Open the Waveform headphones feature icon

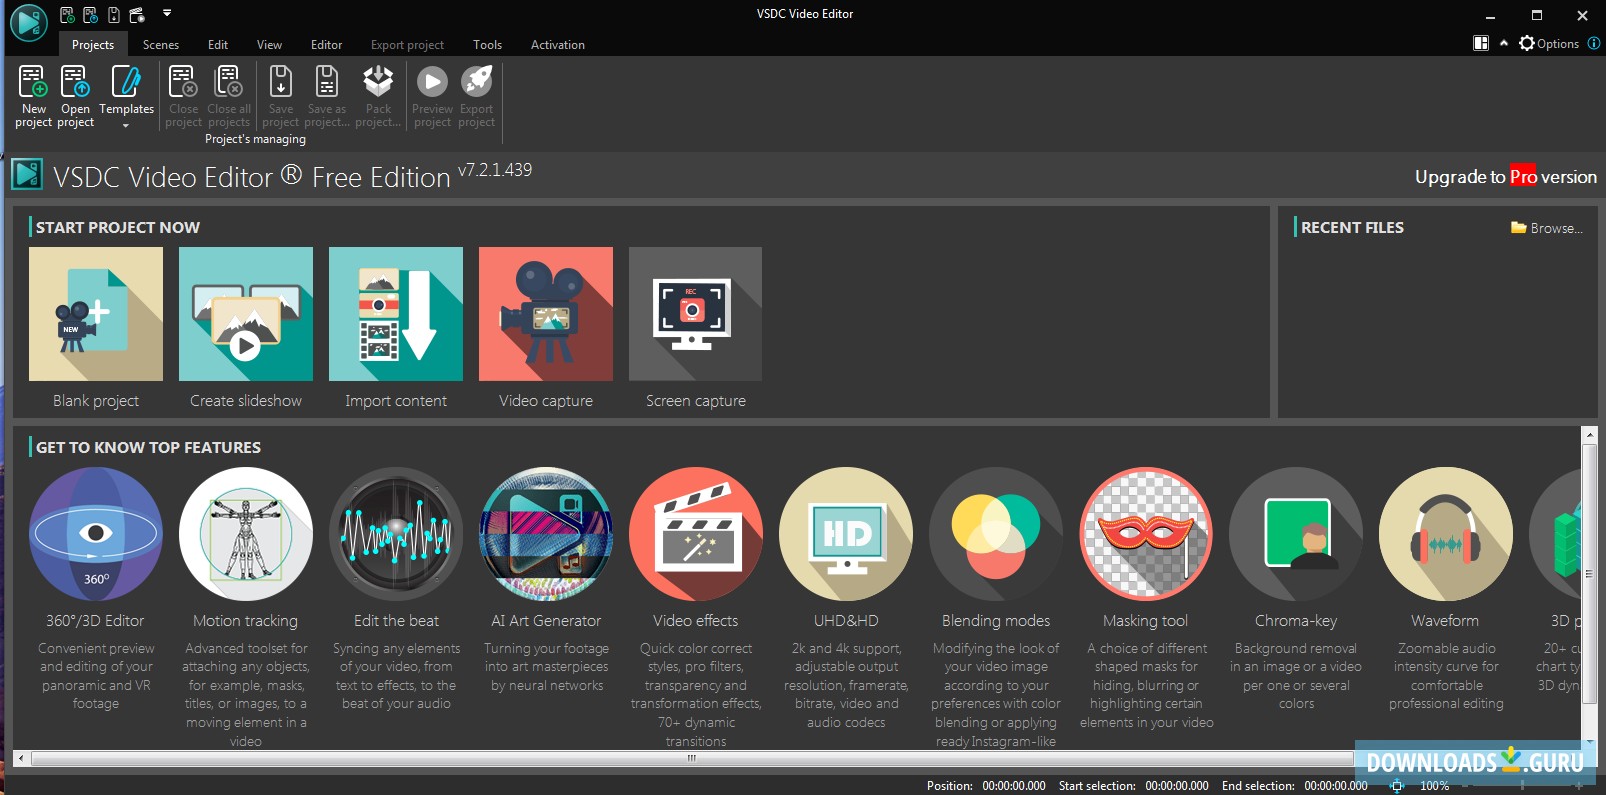click(1446, 534)
